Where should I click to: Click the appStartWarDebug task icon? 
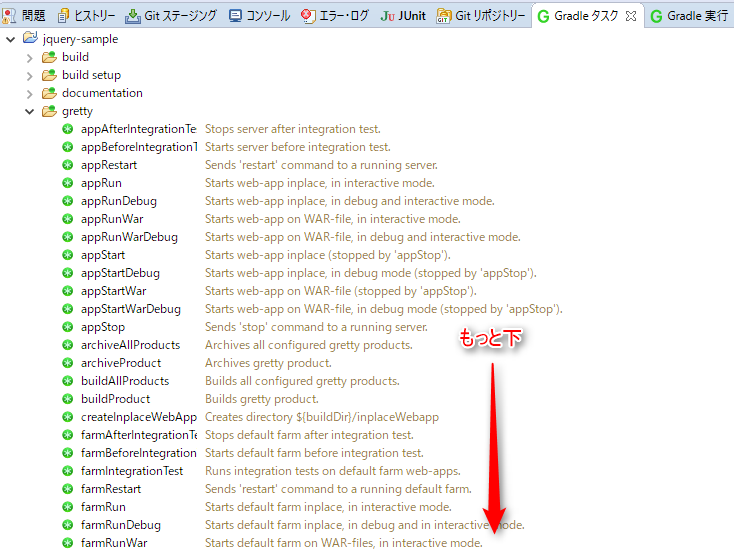[68, 309]
